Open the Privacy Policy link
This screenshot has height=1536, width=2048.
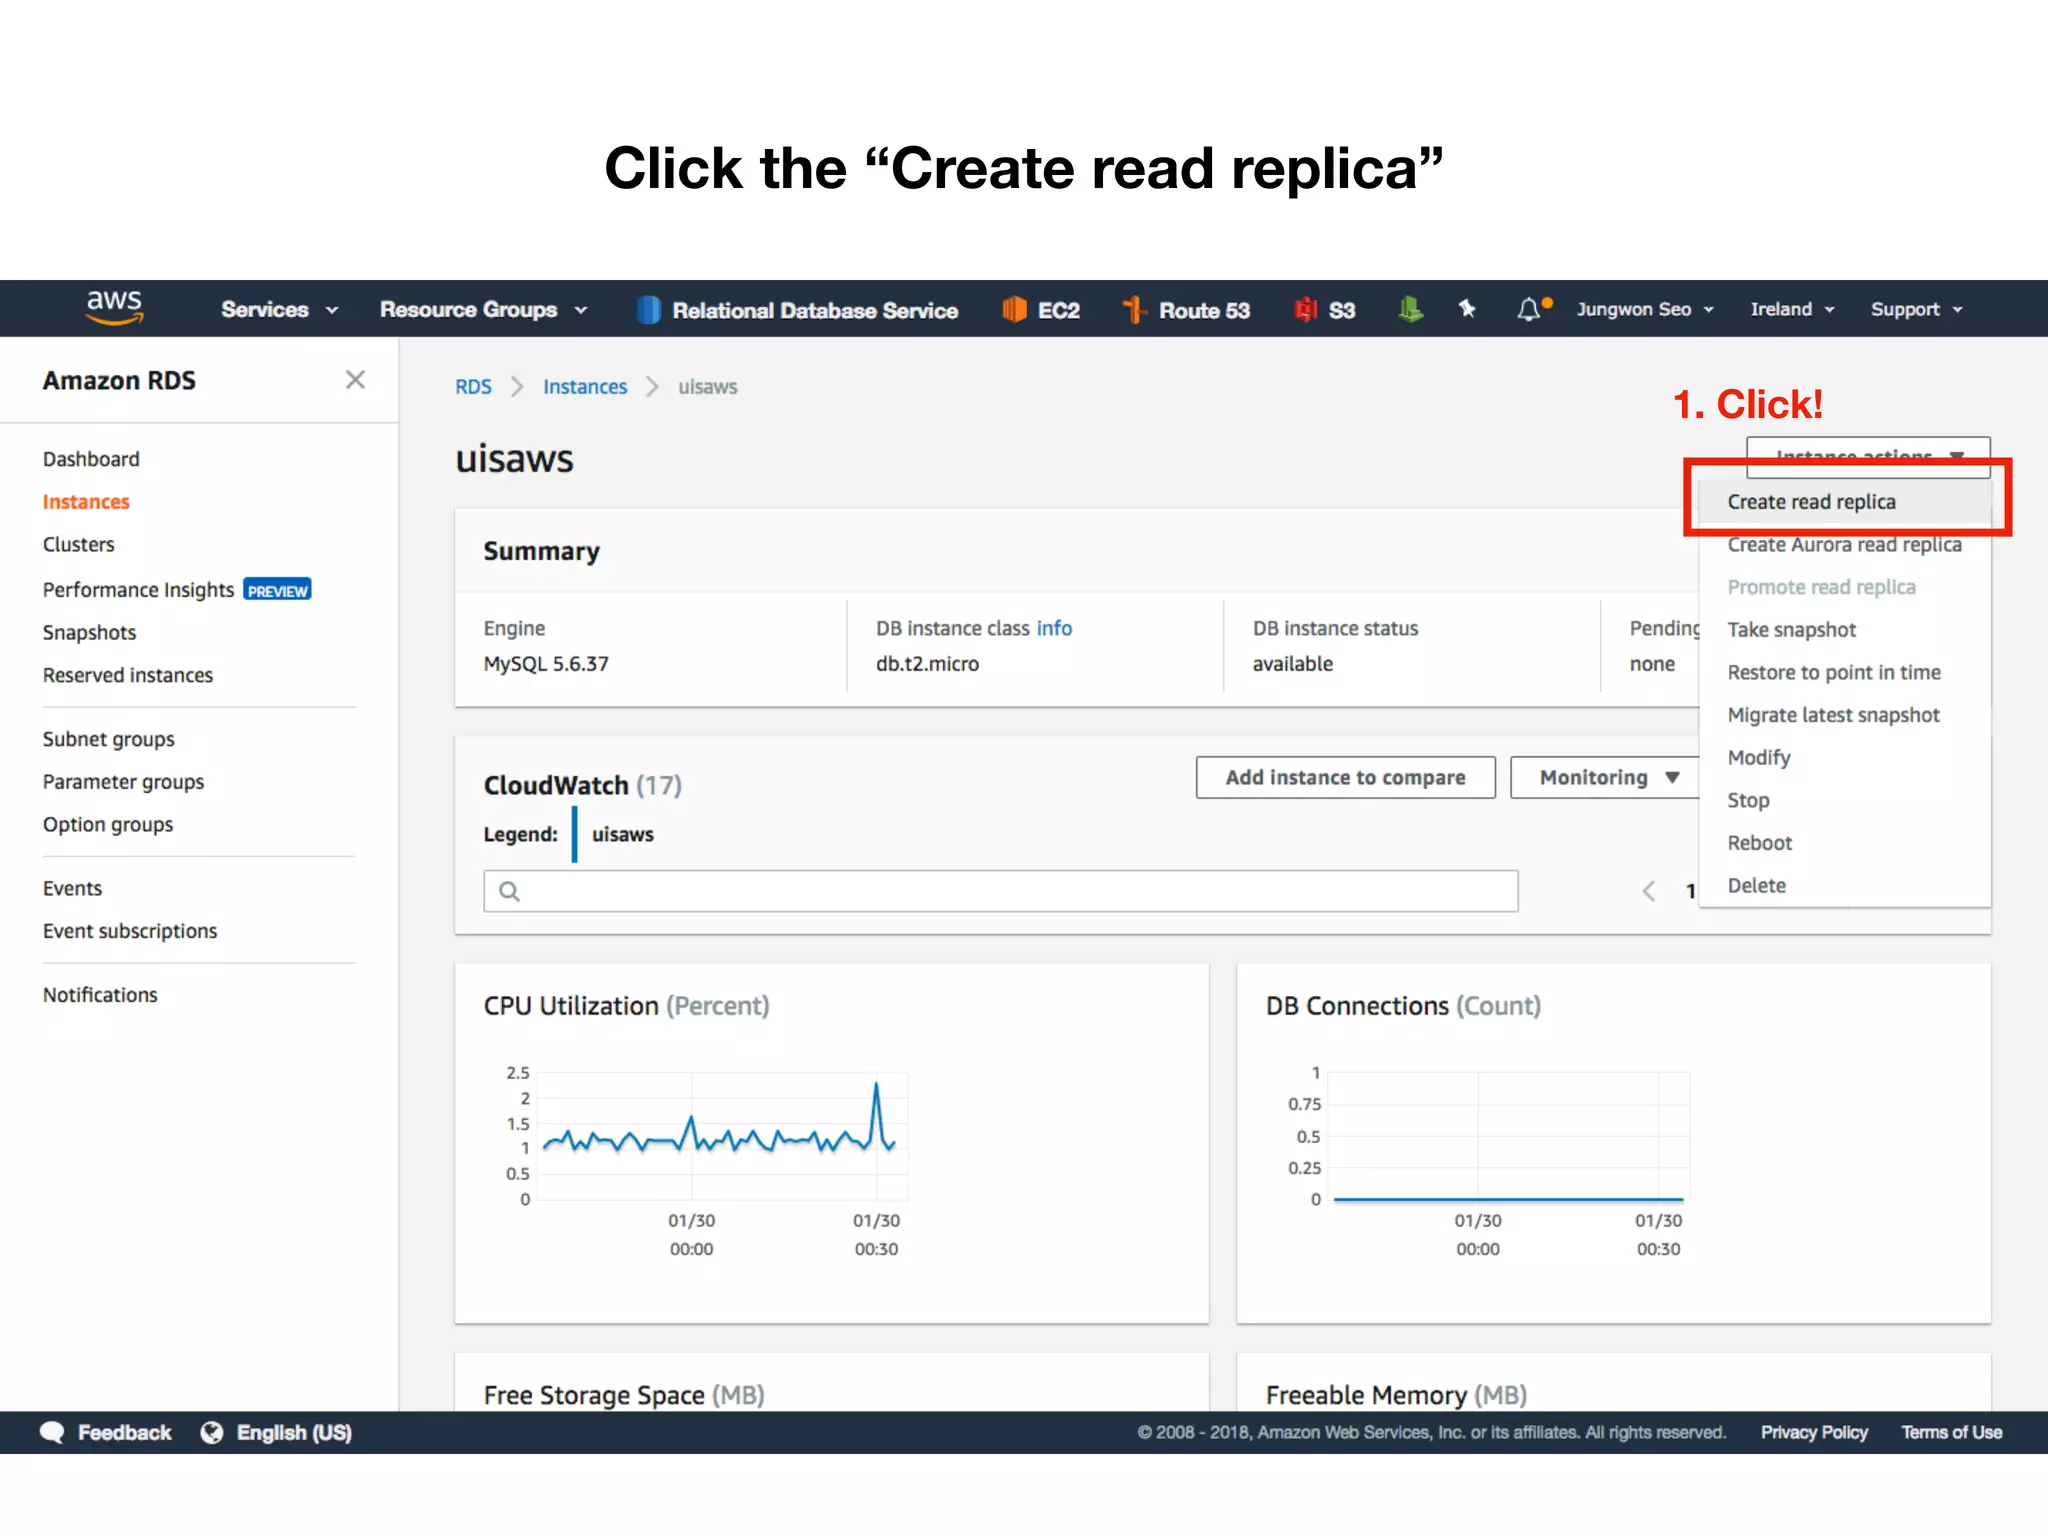click(x=1814, y=1433)
